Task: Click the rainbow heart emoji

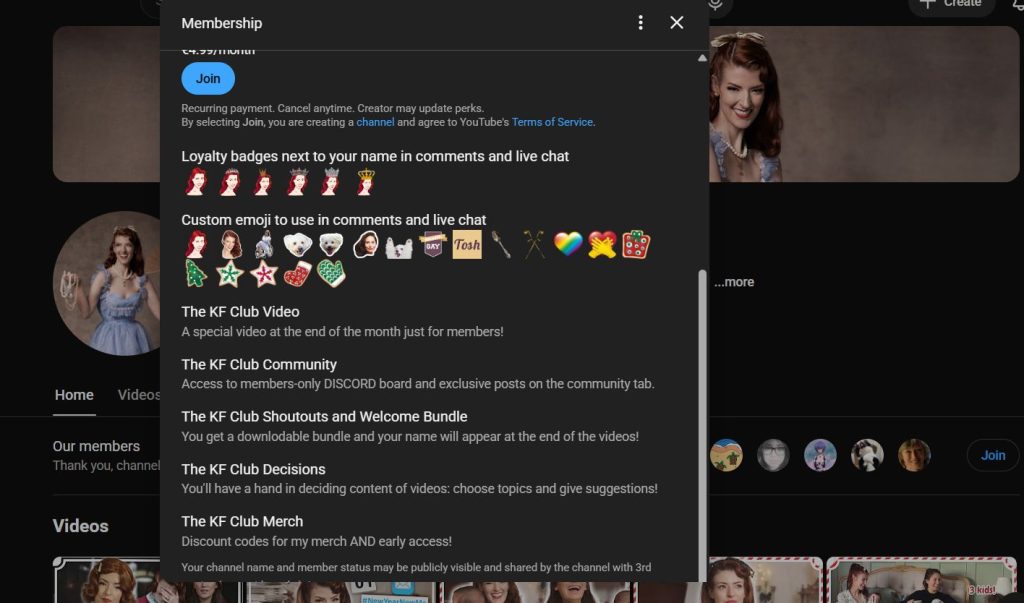Action: tap(568, 244)
